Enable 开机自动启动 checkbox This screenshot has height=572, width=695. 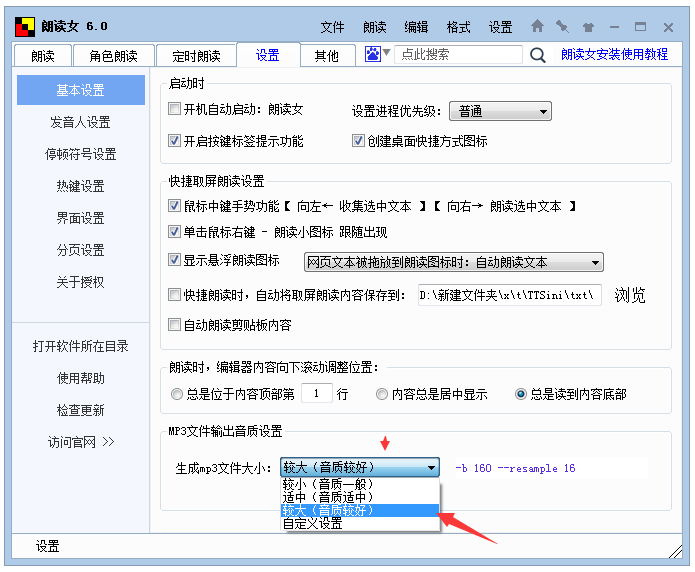point(174,109)
